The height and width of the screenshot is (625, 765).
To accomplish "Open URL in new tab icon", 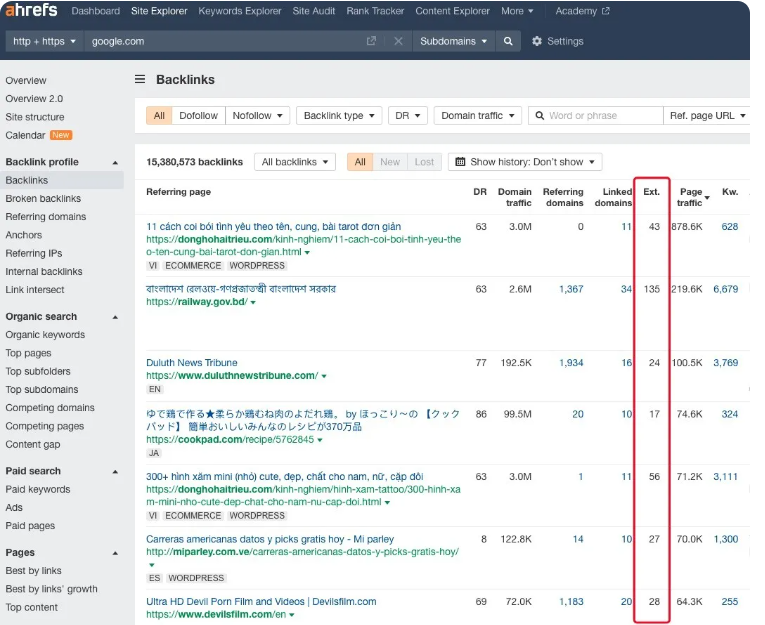I will [x=371, y=42].
